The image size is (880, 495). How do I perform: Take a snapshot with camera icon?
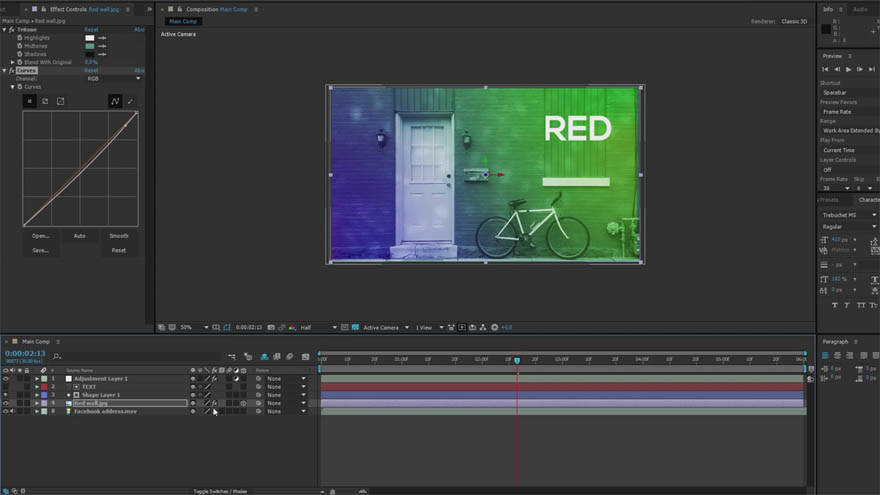pyautogui.click(x=271, y=327)
